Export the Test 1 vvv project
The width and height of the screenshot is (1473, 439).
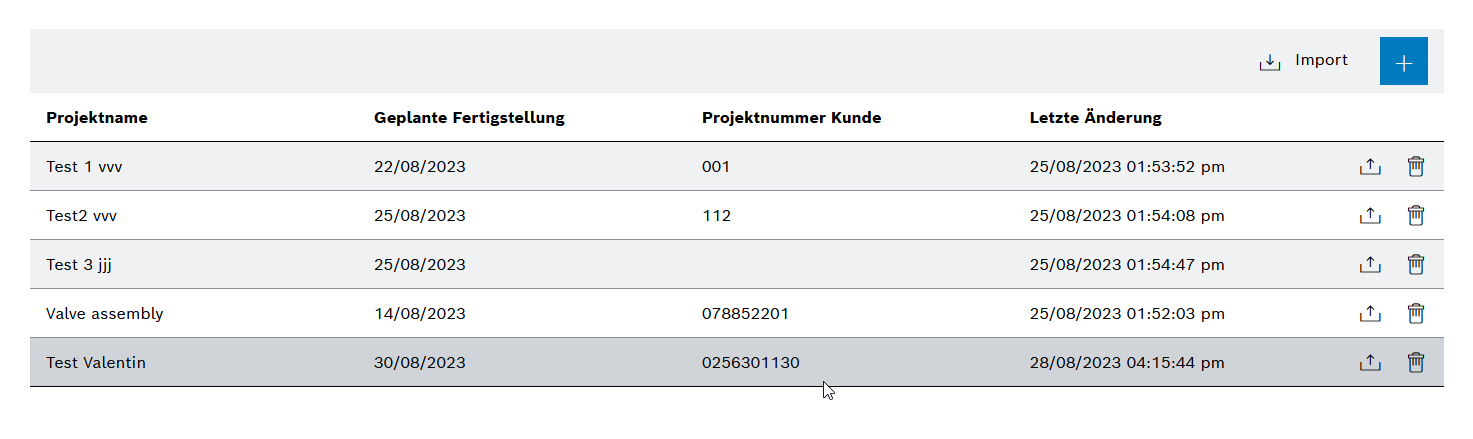1369,167
